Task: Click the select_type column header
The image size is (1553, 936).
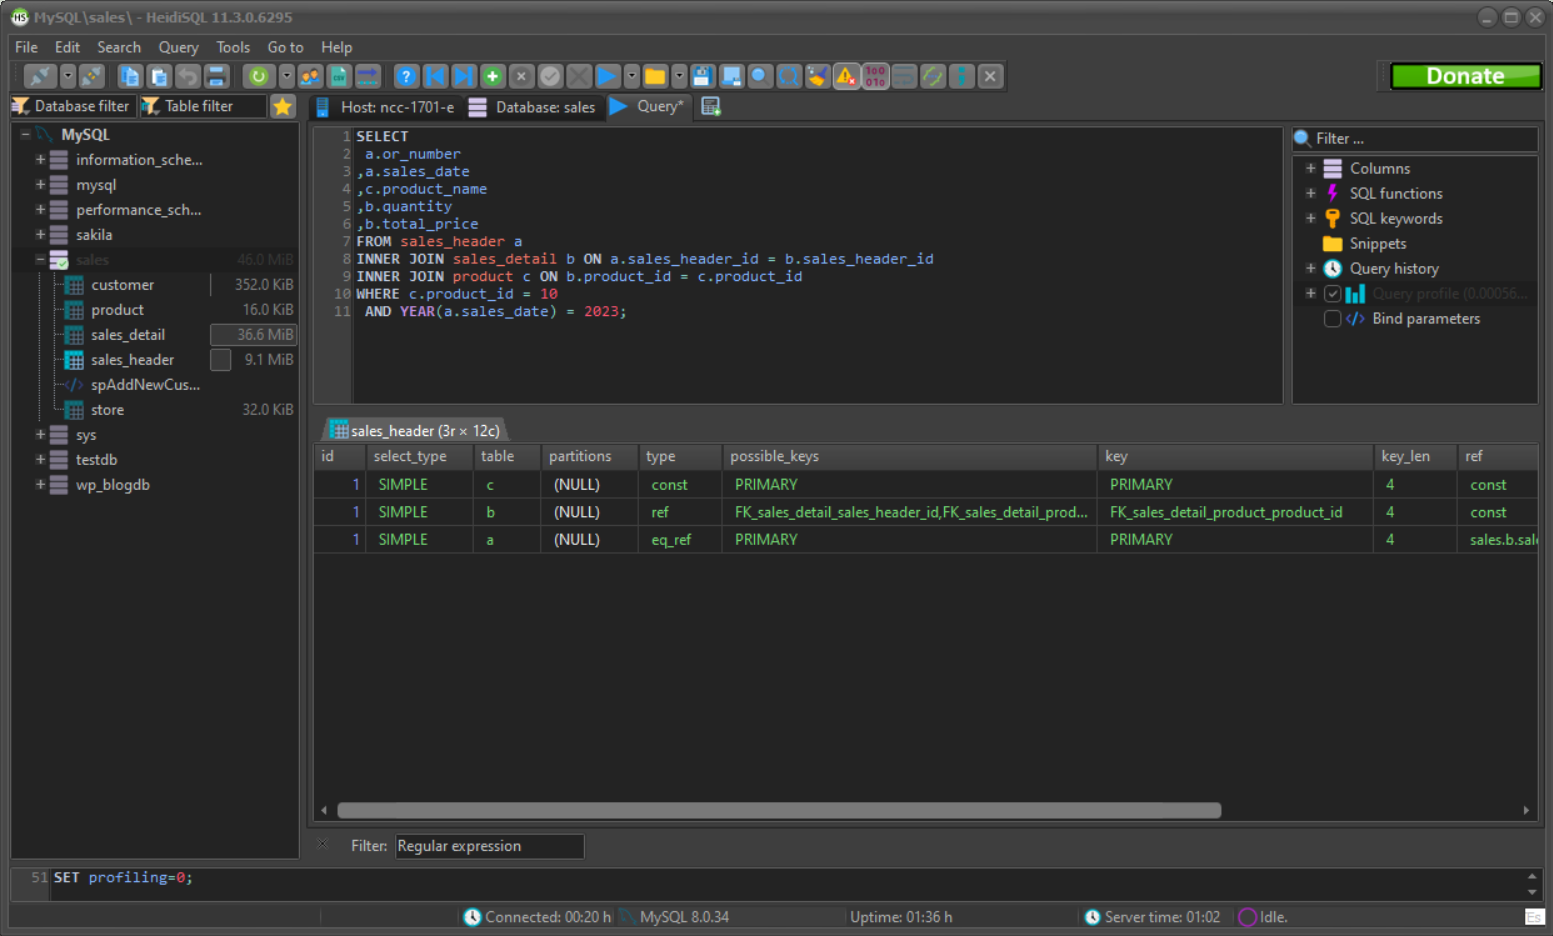Action: (x=419, y=456)
